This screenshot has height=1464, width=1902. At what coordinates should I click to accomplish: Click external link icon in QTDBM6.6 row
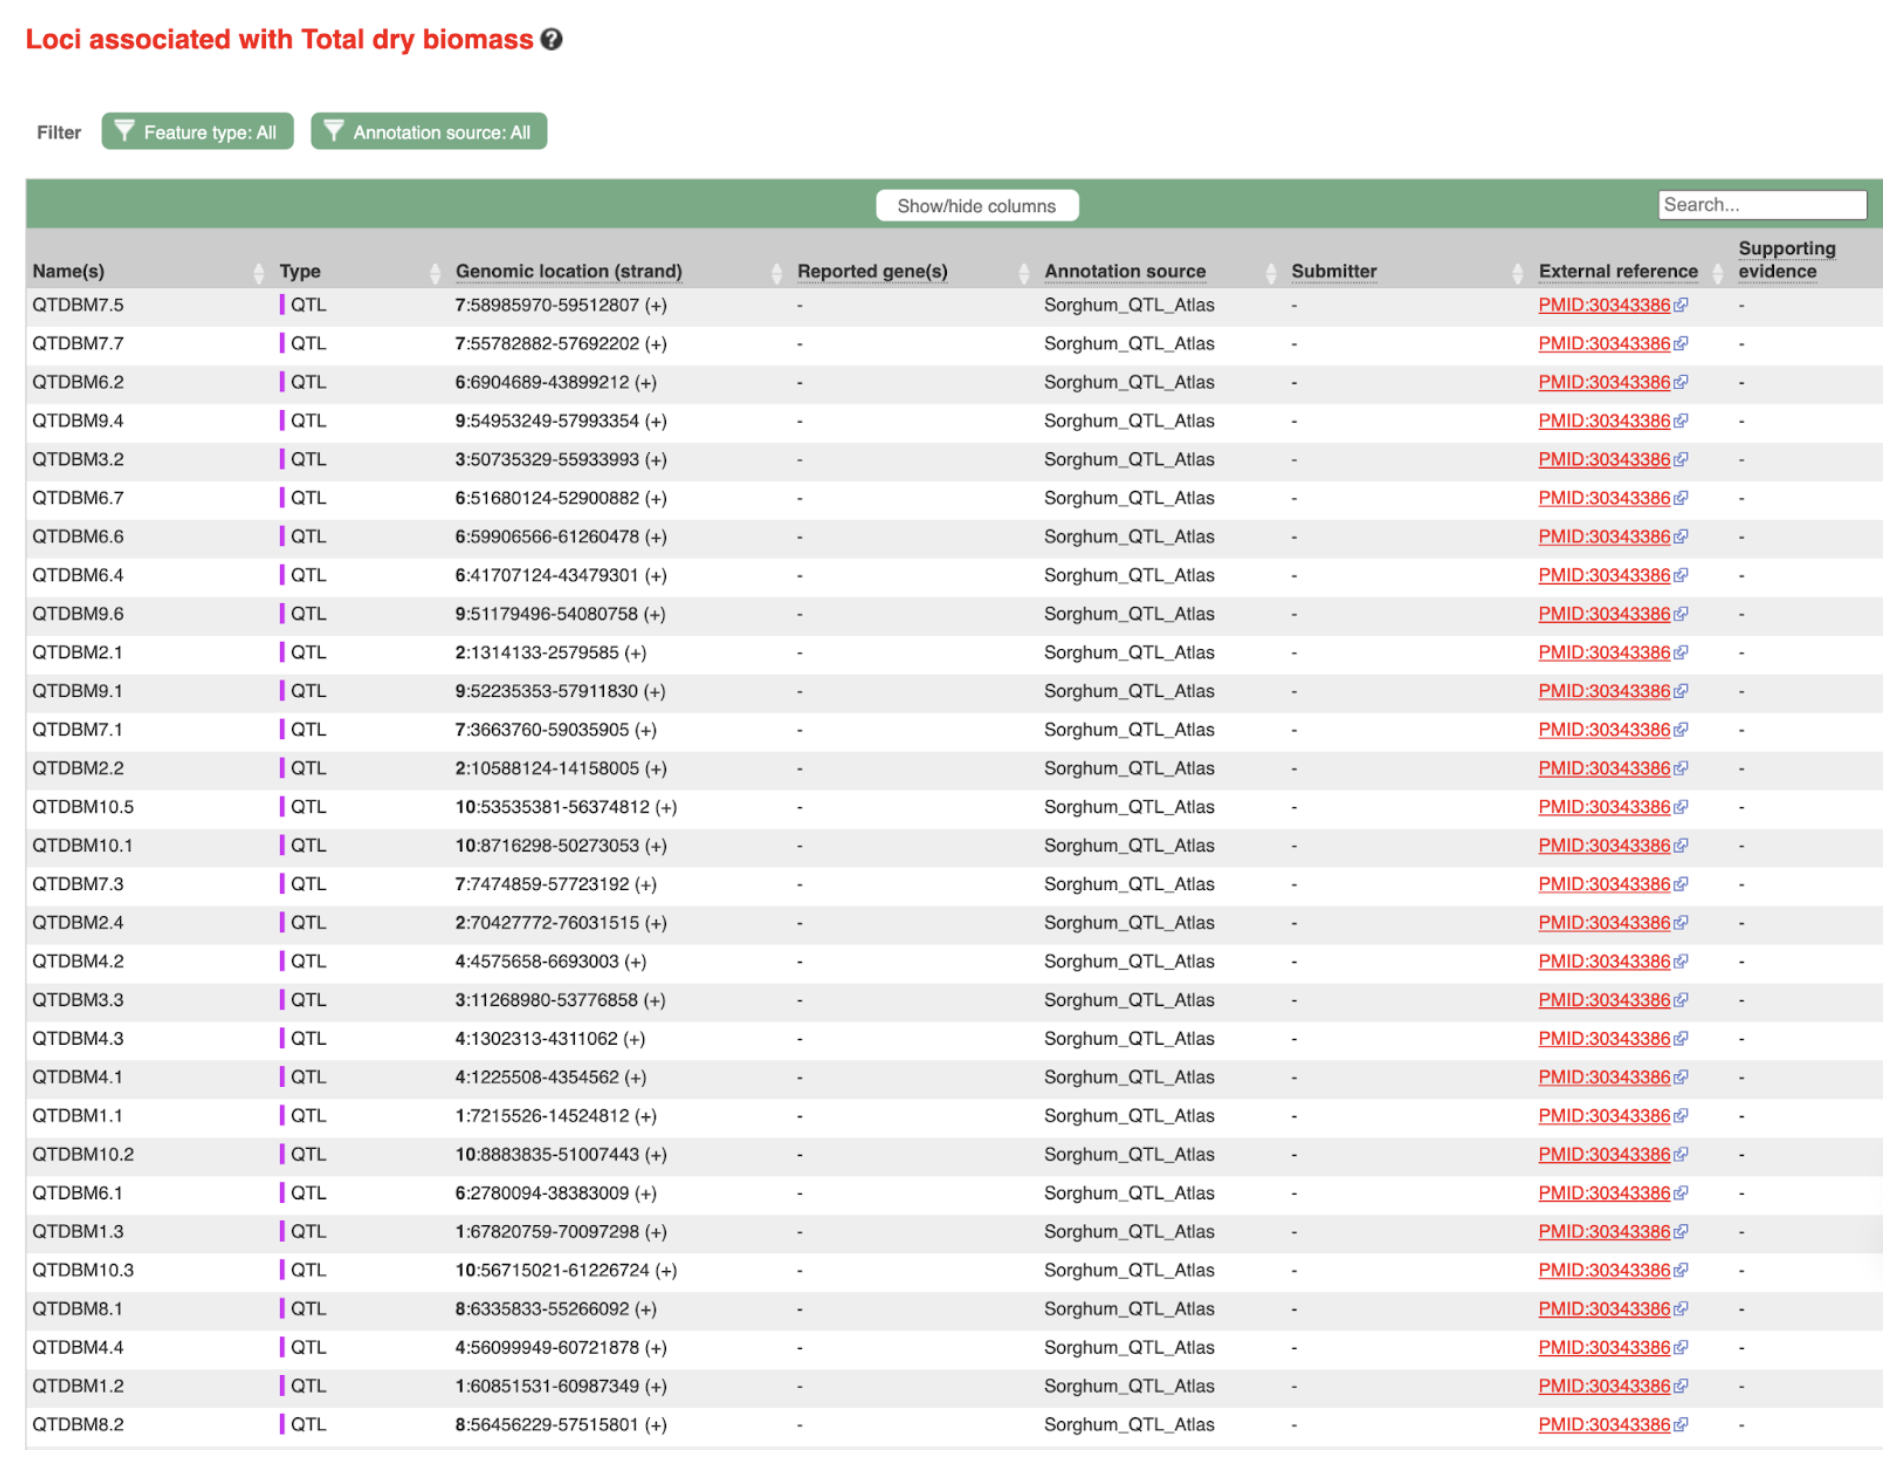point(1681,537)
